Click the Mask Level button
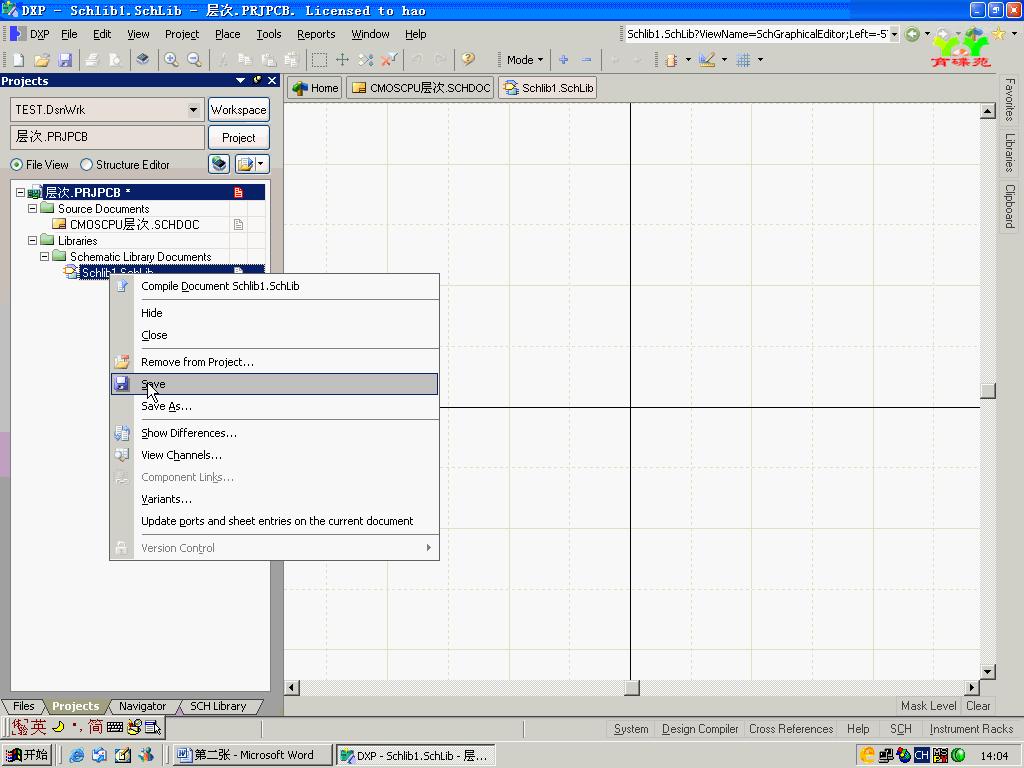The width and height of the screenshot is (1024, 768). (928, 706)
